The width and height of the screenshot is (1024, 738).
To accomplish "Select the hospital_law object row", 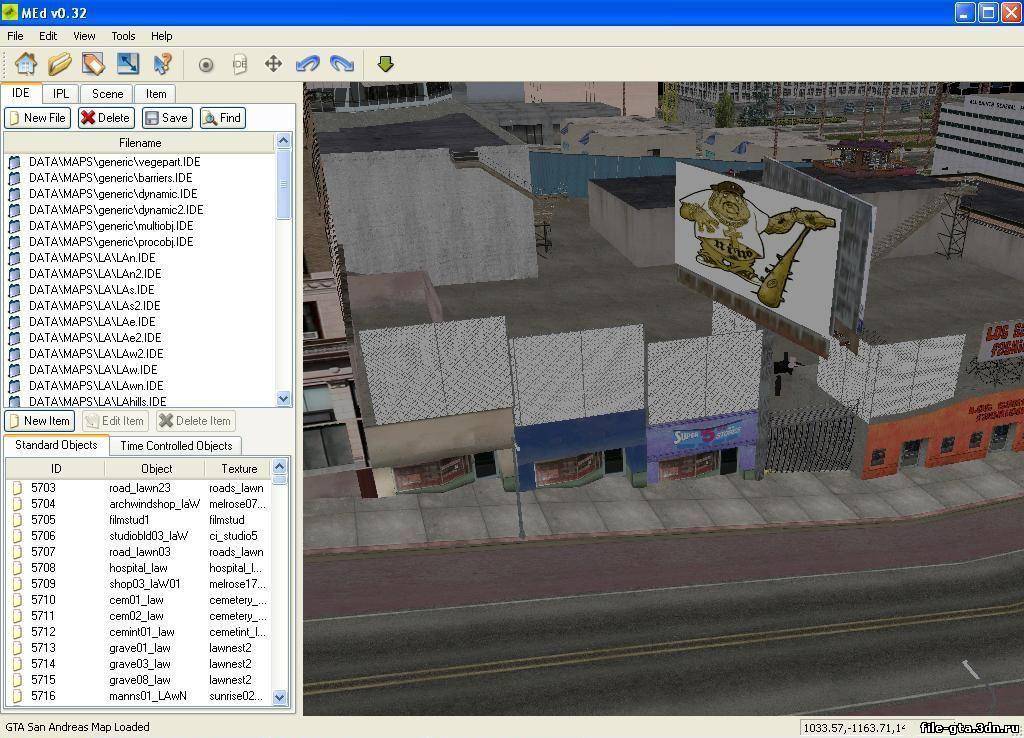I will tap(139, 568).
